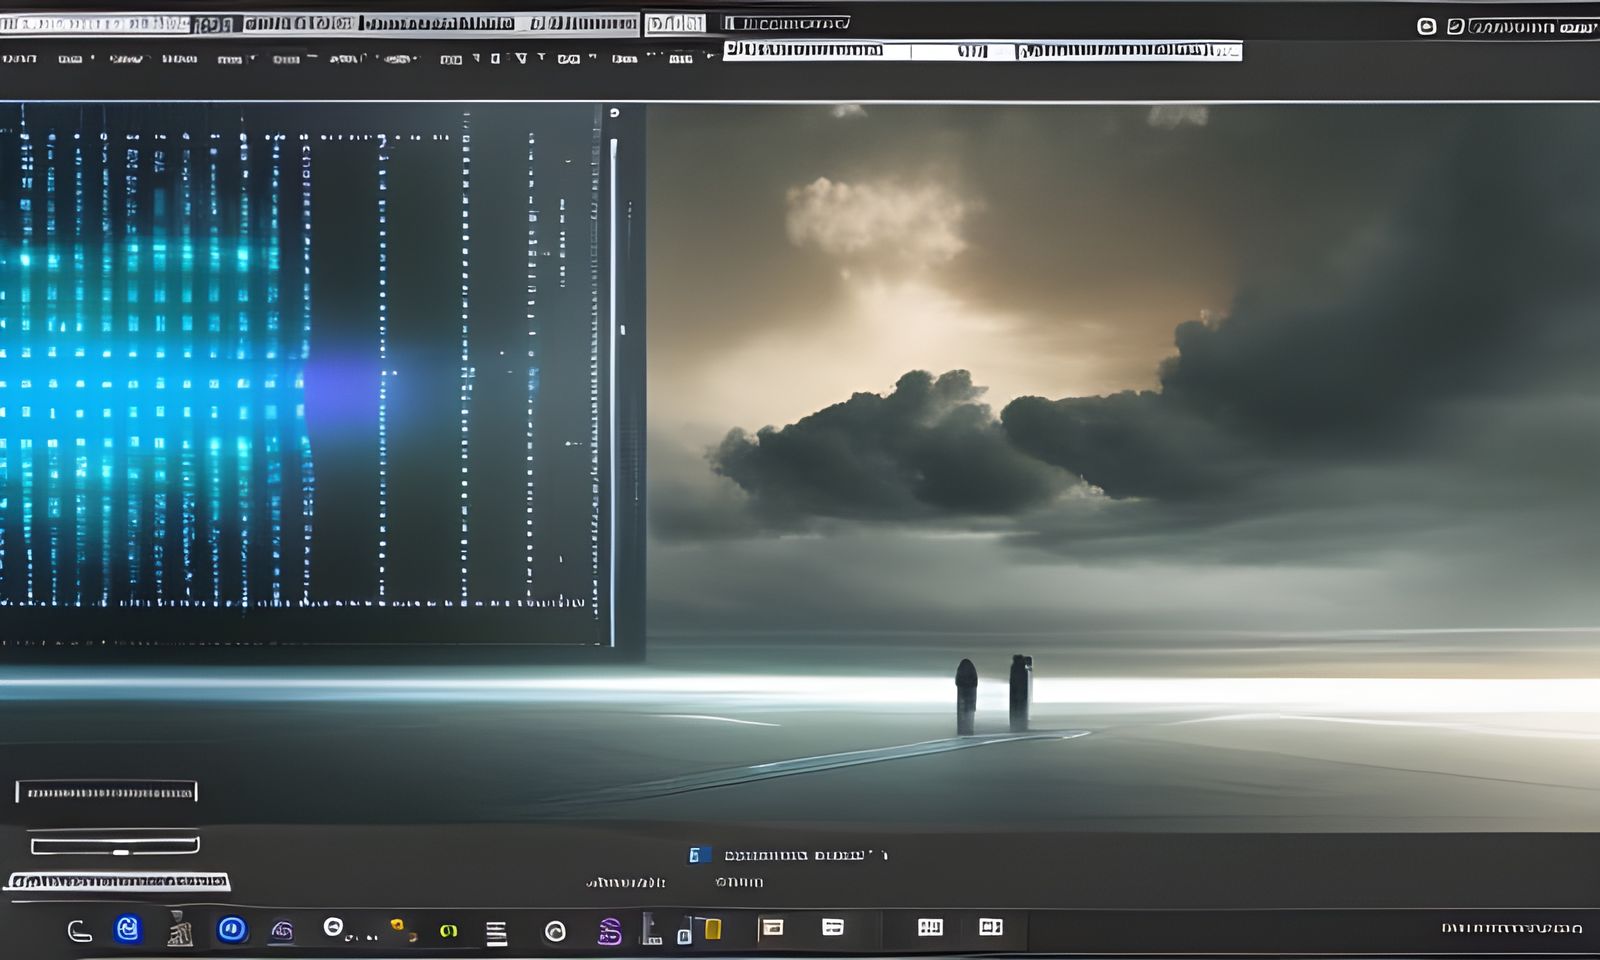1600x960 pixels.
Task: Select the crescent-shaped icon at the taskbar's left end
Action: click(x=80, y=932)
